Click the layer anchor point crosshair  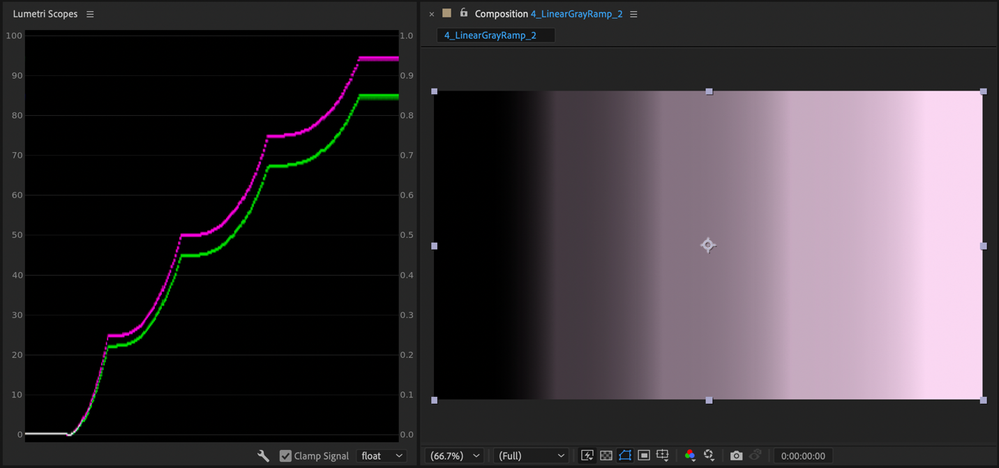click(x=708, y=245)
